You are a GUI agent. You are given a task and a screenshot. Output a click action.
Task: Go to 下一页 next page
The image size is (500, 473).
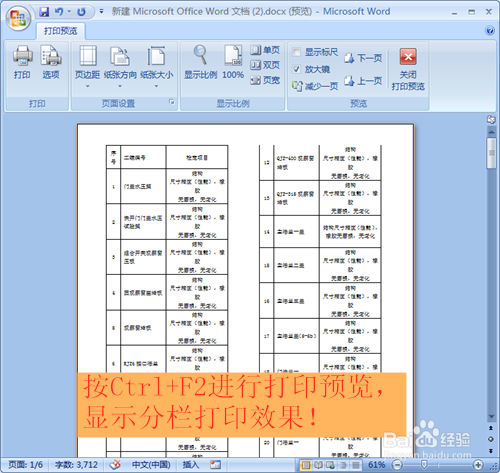click(x=363, y=58)
